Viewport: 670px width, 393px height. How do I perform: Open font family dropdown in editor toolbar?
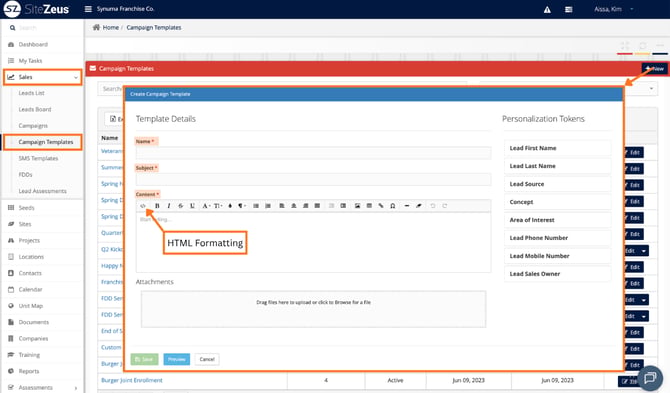tap(206, 206)
